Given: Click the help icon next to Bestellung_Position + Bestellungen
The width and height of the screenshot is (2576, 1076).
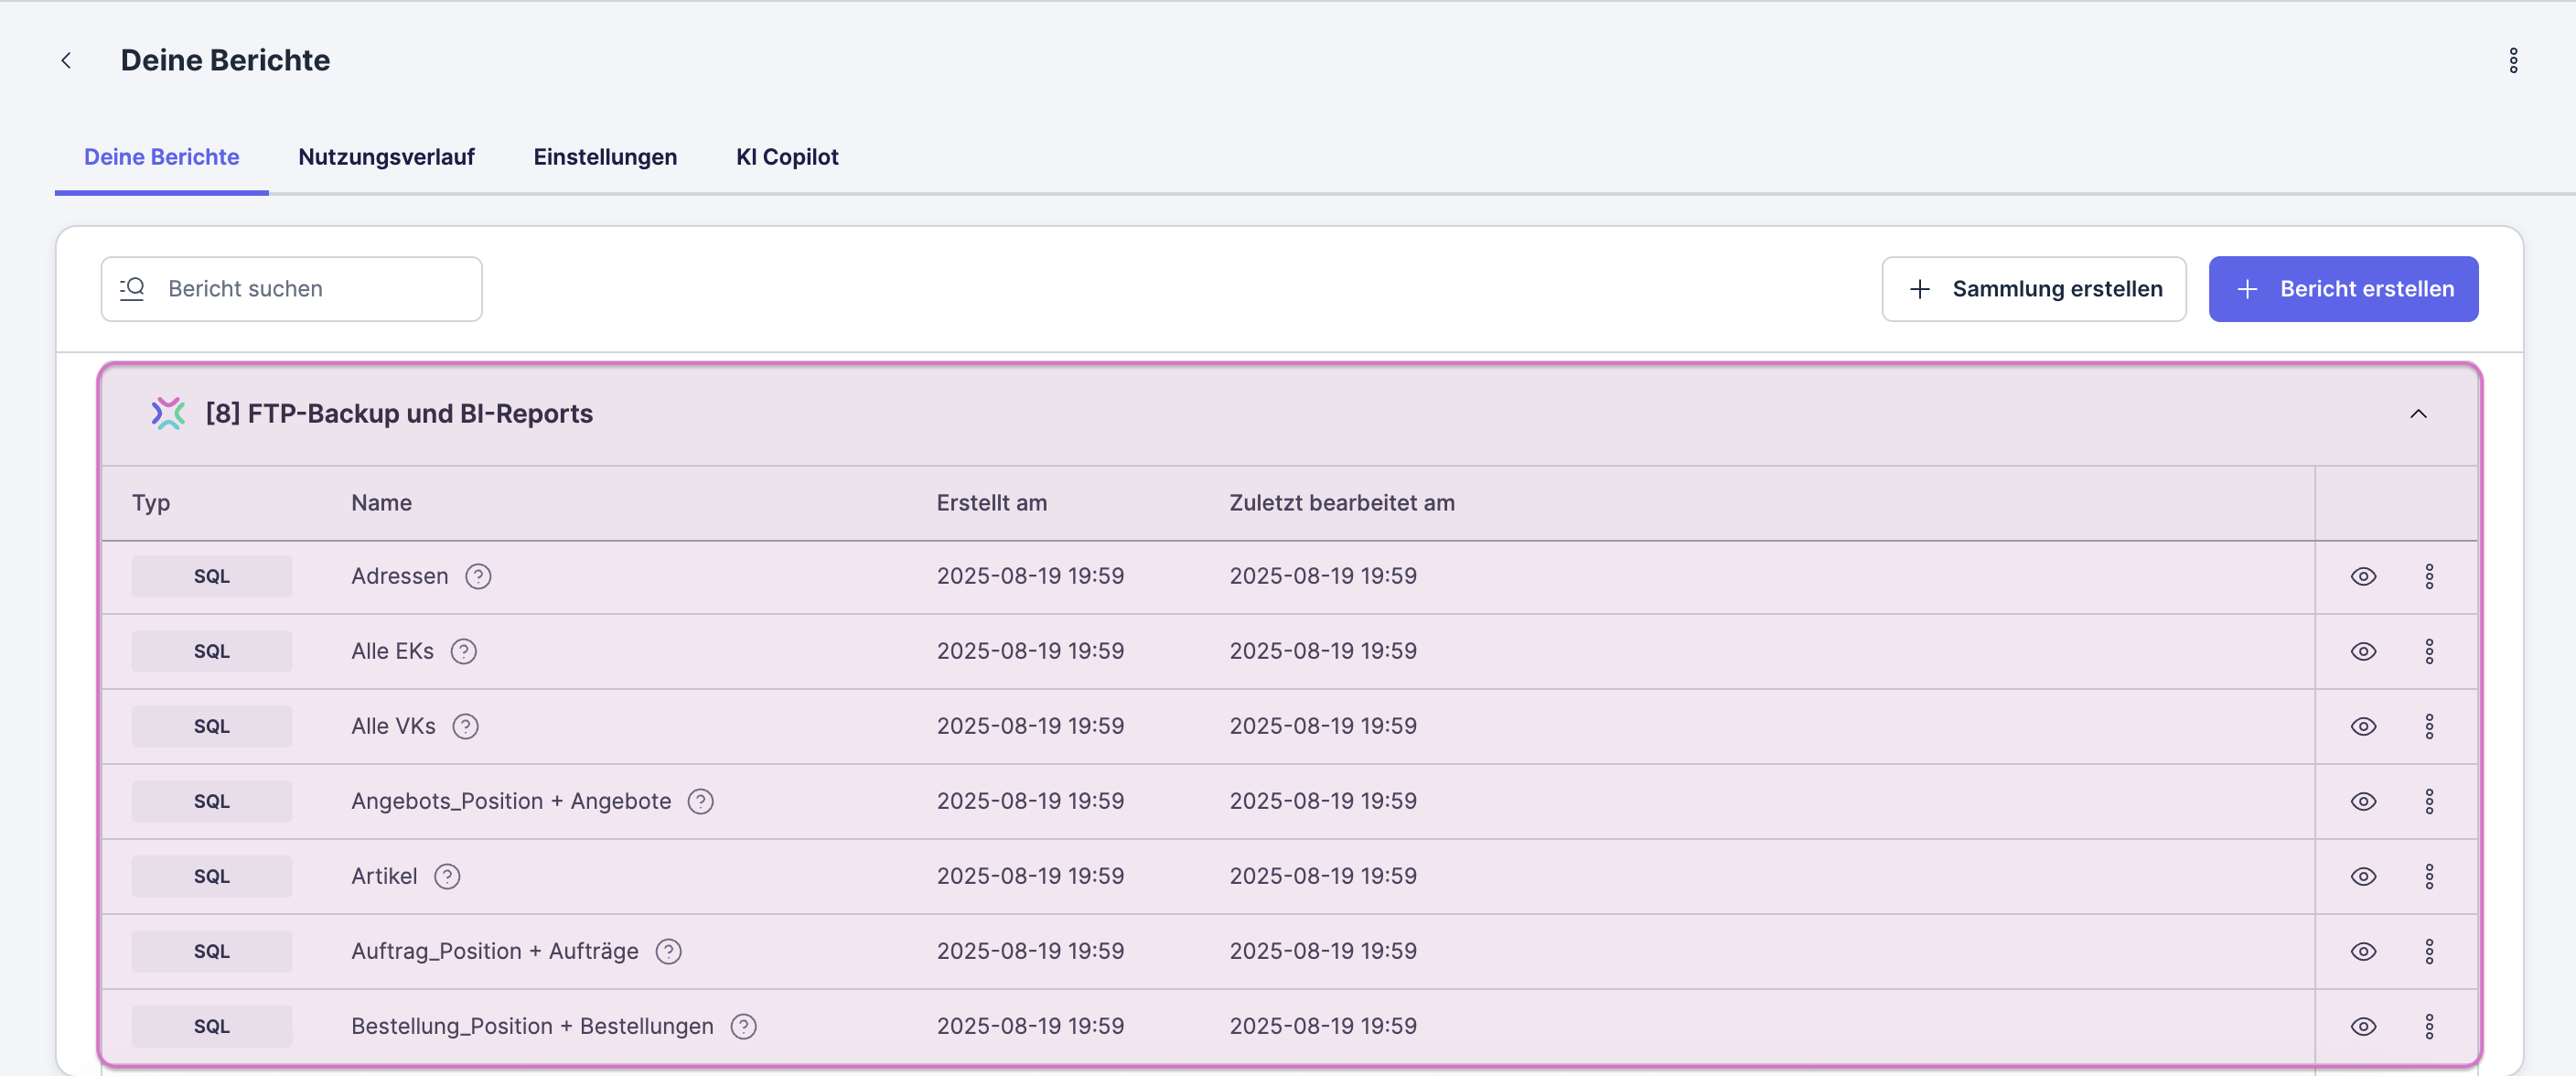Looking at the screenshot, I should [743, 1026].
